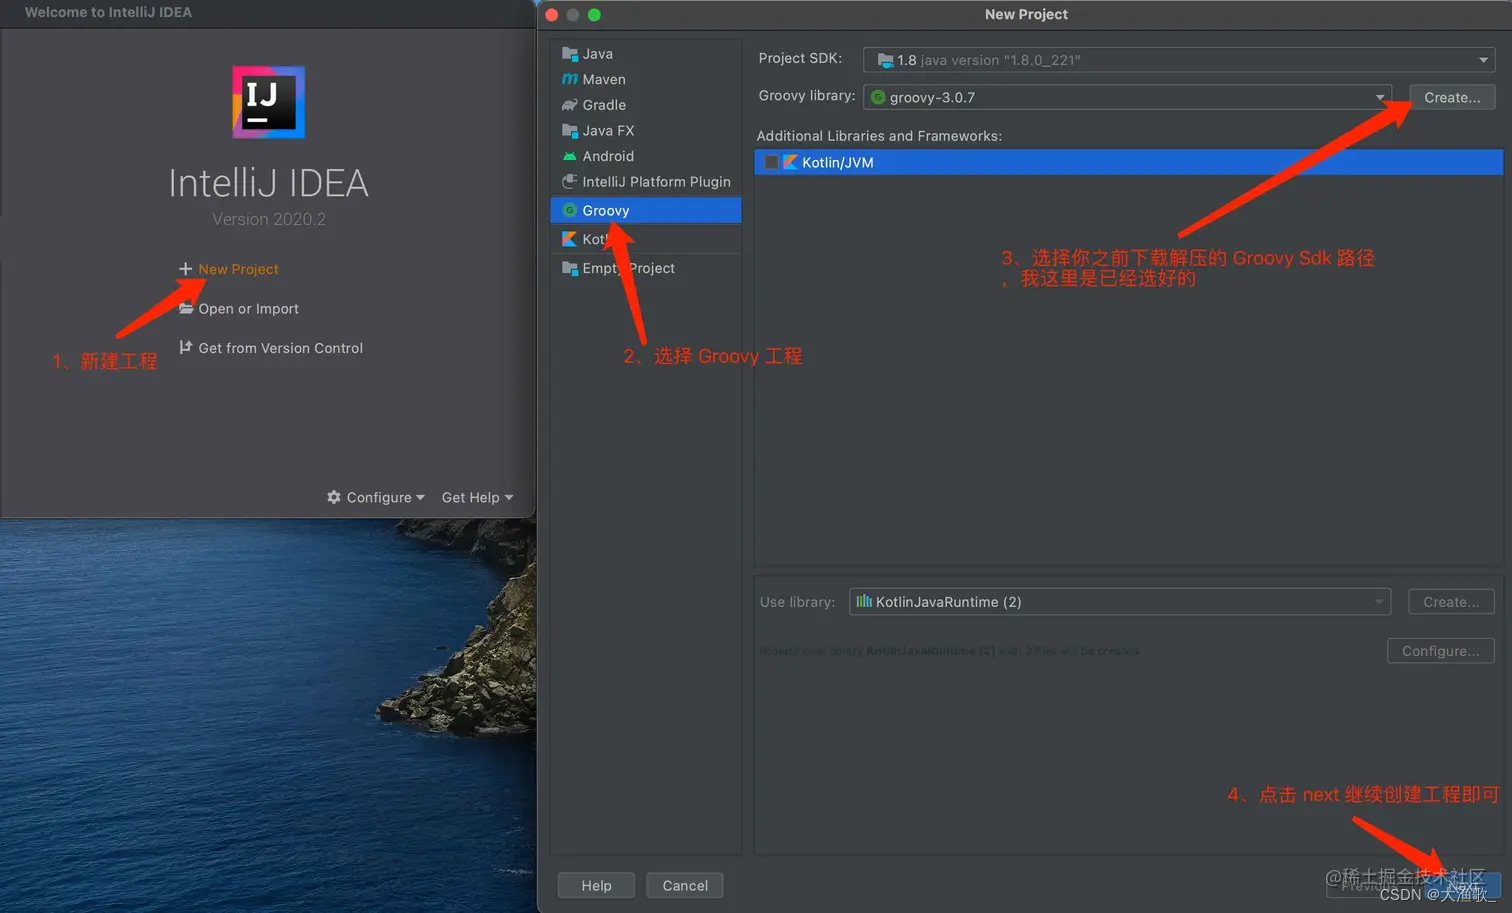This screenshot has height=913, width=1512.
Task: Click Create button next to Groovy library
Action: 1452,97
